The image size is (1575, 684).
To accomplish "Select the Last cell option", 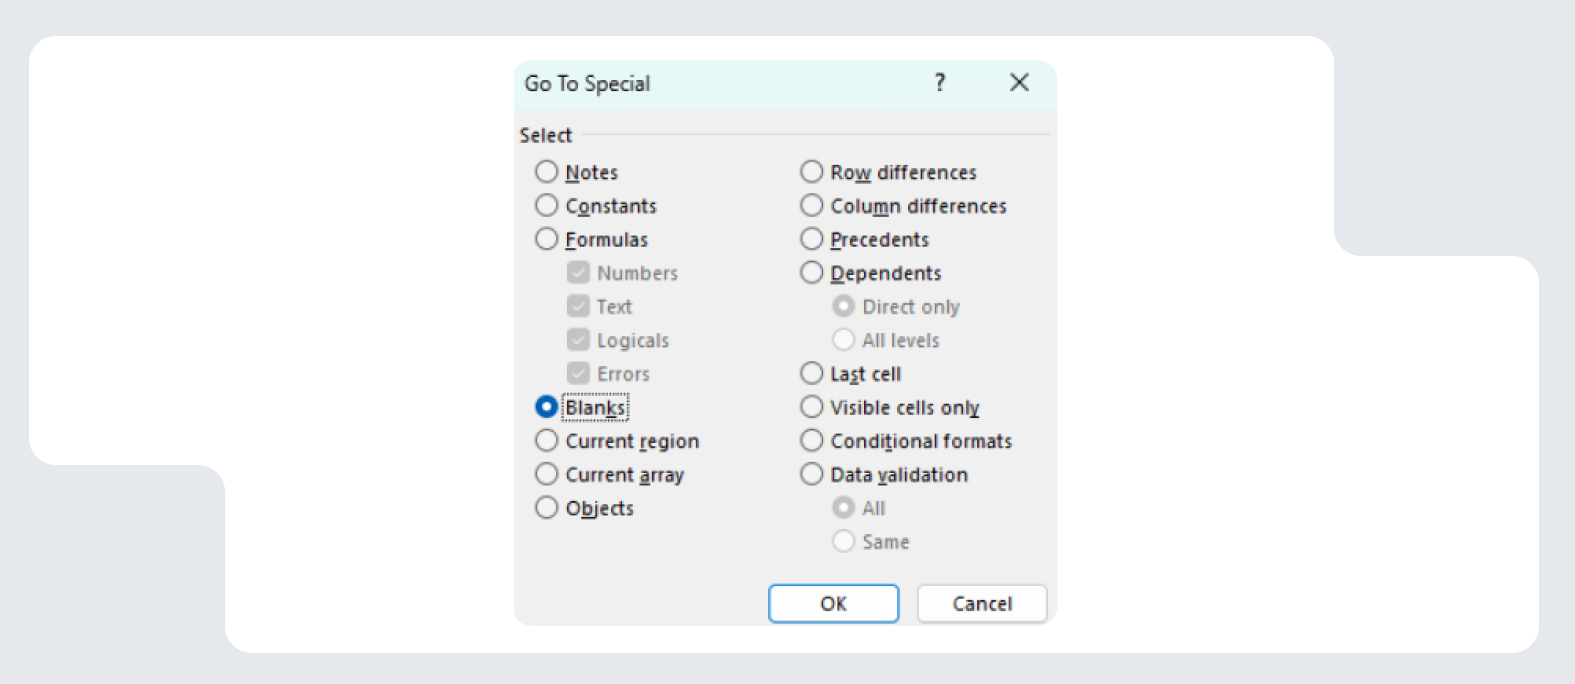I will [x=812, y=374].
